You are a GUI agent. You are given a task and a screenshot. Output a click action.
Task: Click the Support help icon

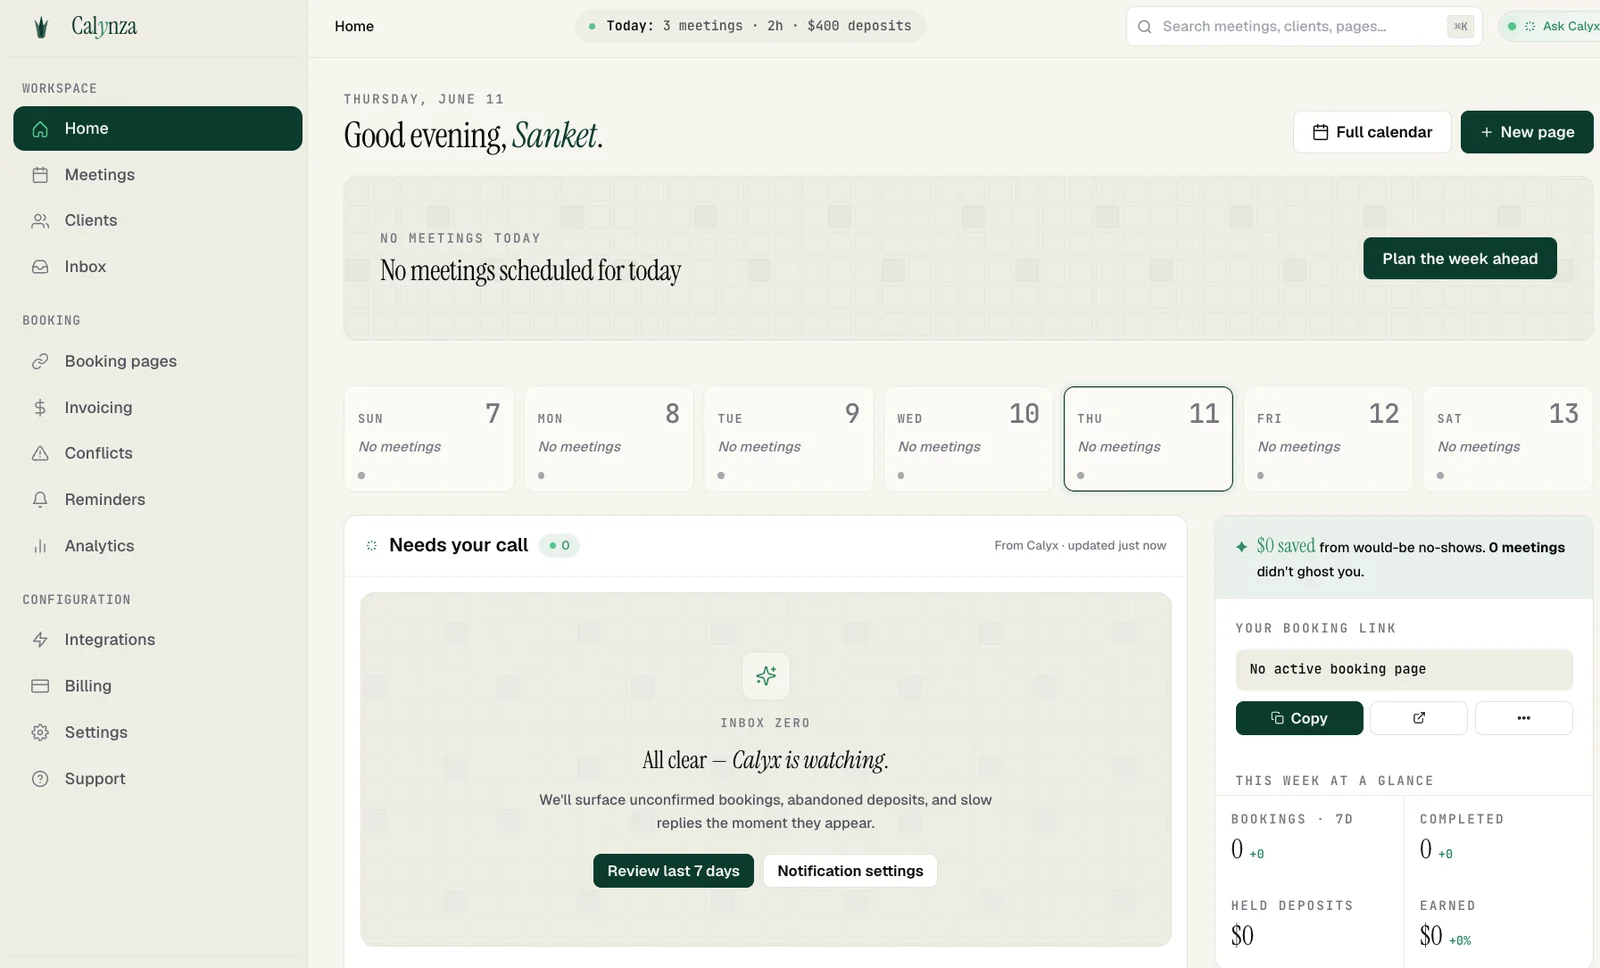pos(40,779)
